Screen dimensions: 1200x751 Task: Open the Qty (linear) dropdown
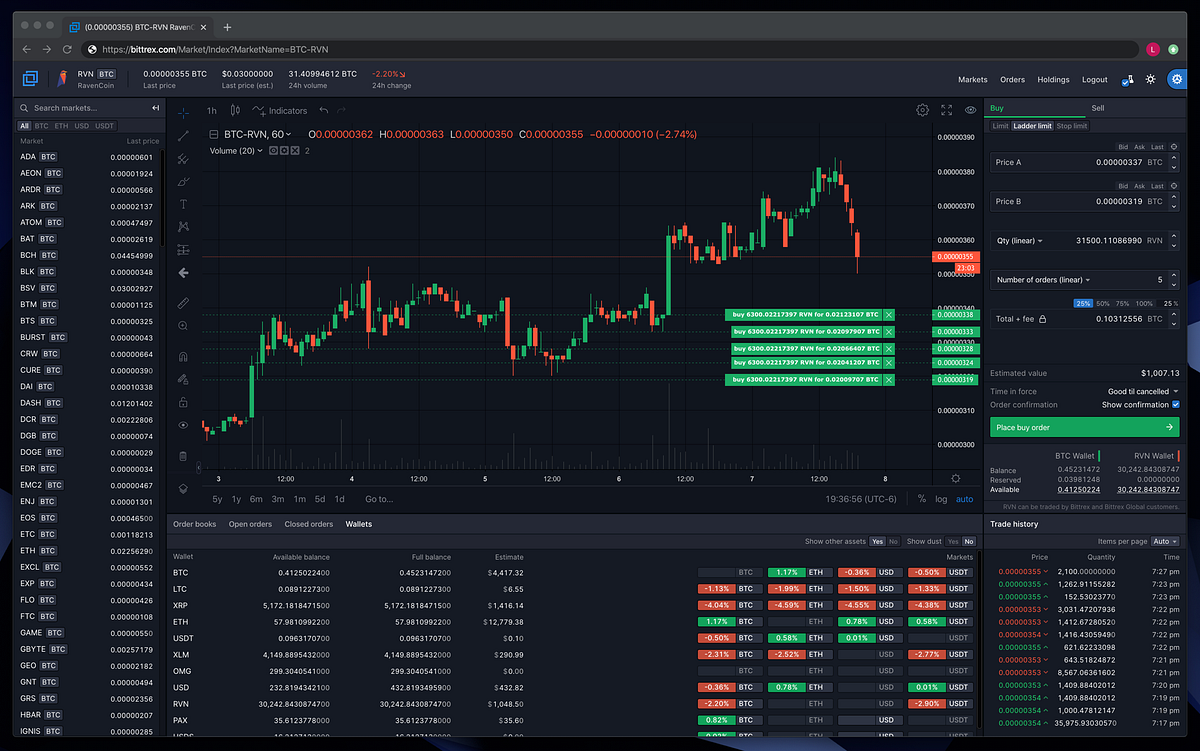1019,241
